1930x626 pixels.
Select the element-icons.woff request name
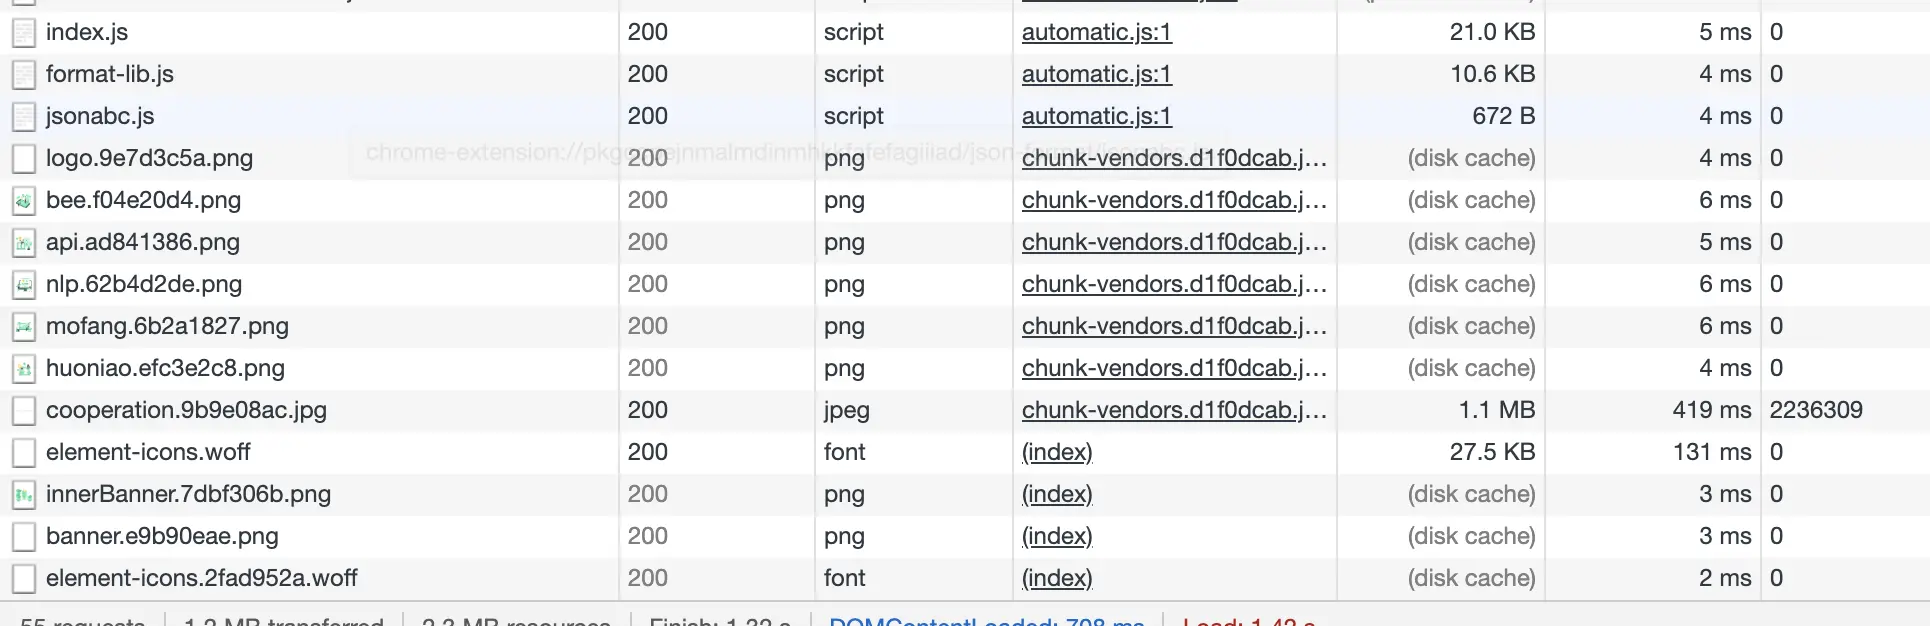148,452
